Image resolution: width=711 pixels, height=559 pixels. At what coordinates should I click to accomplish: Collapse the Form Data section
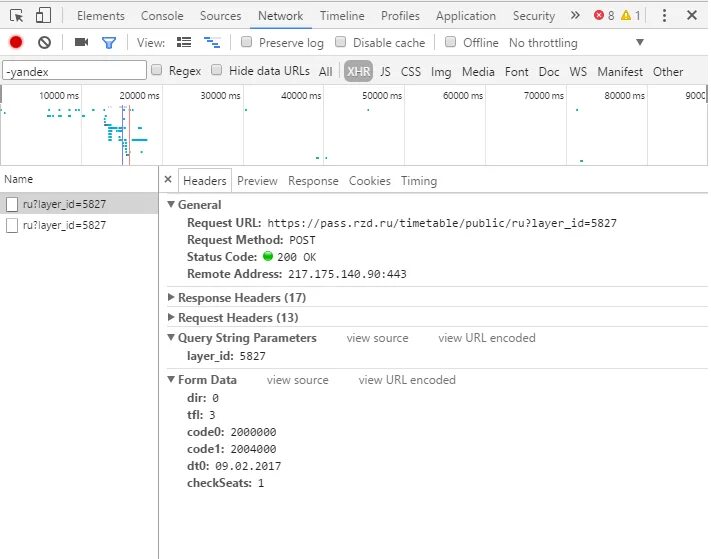[x=171, y=379]
